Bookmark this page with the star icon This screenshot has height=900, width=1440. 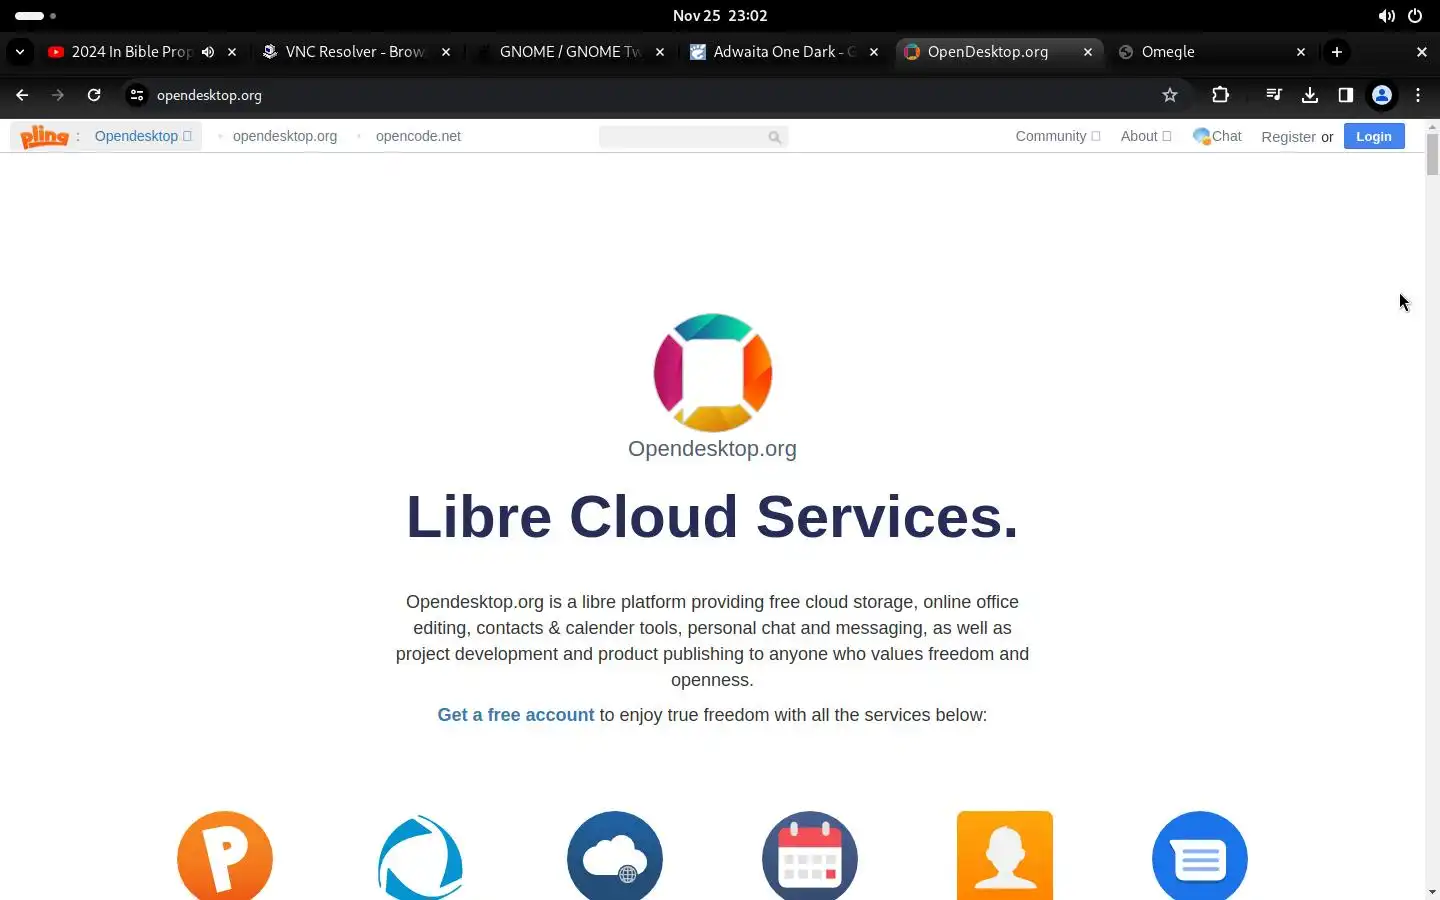pos(1170,95)
